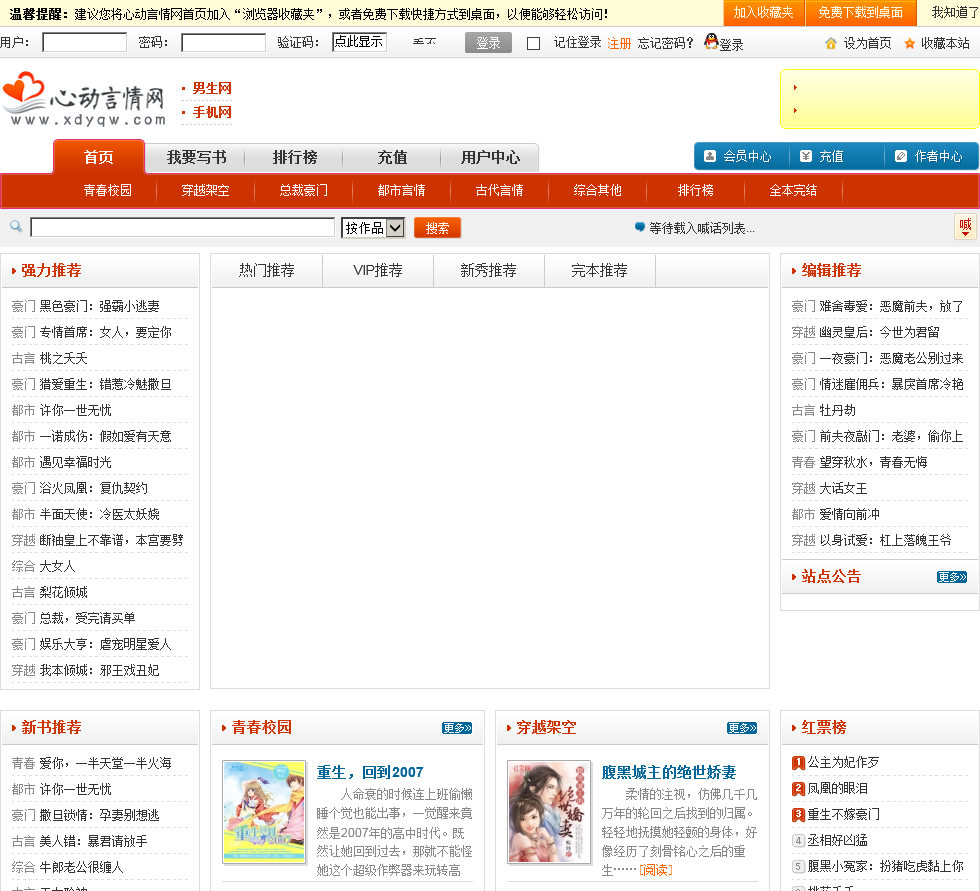980x891 pixels.
Task: Click the rank 4 badge for 丞相好凶猛
Action: [798, 841]
